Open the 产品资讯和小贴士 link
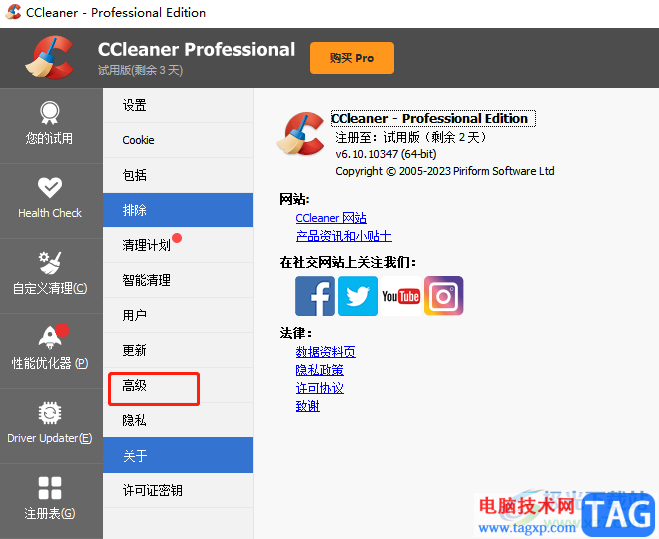The height and width of the screenshot is (539, 659). point(344,236)
